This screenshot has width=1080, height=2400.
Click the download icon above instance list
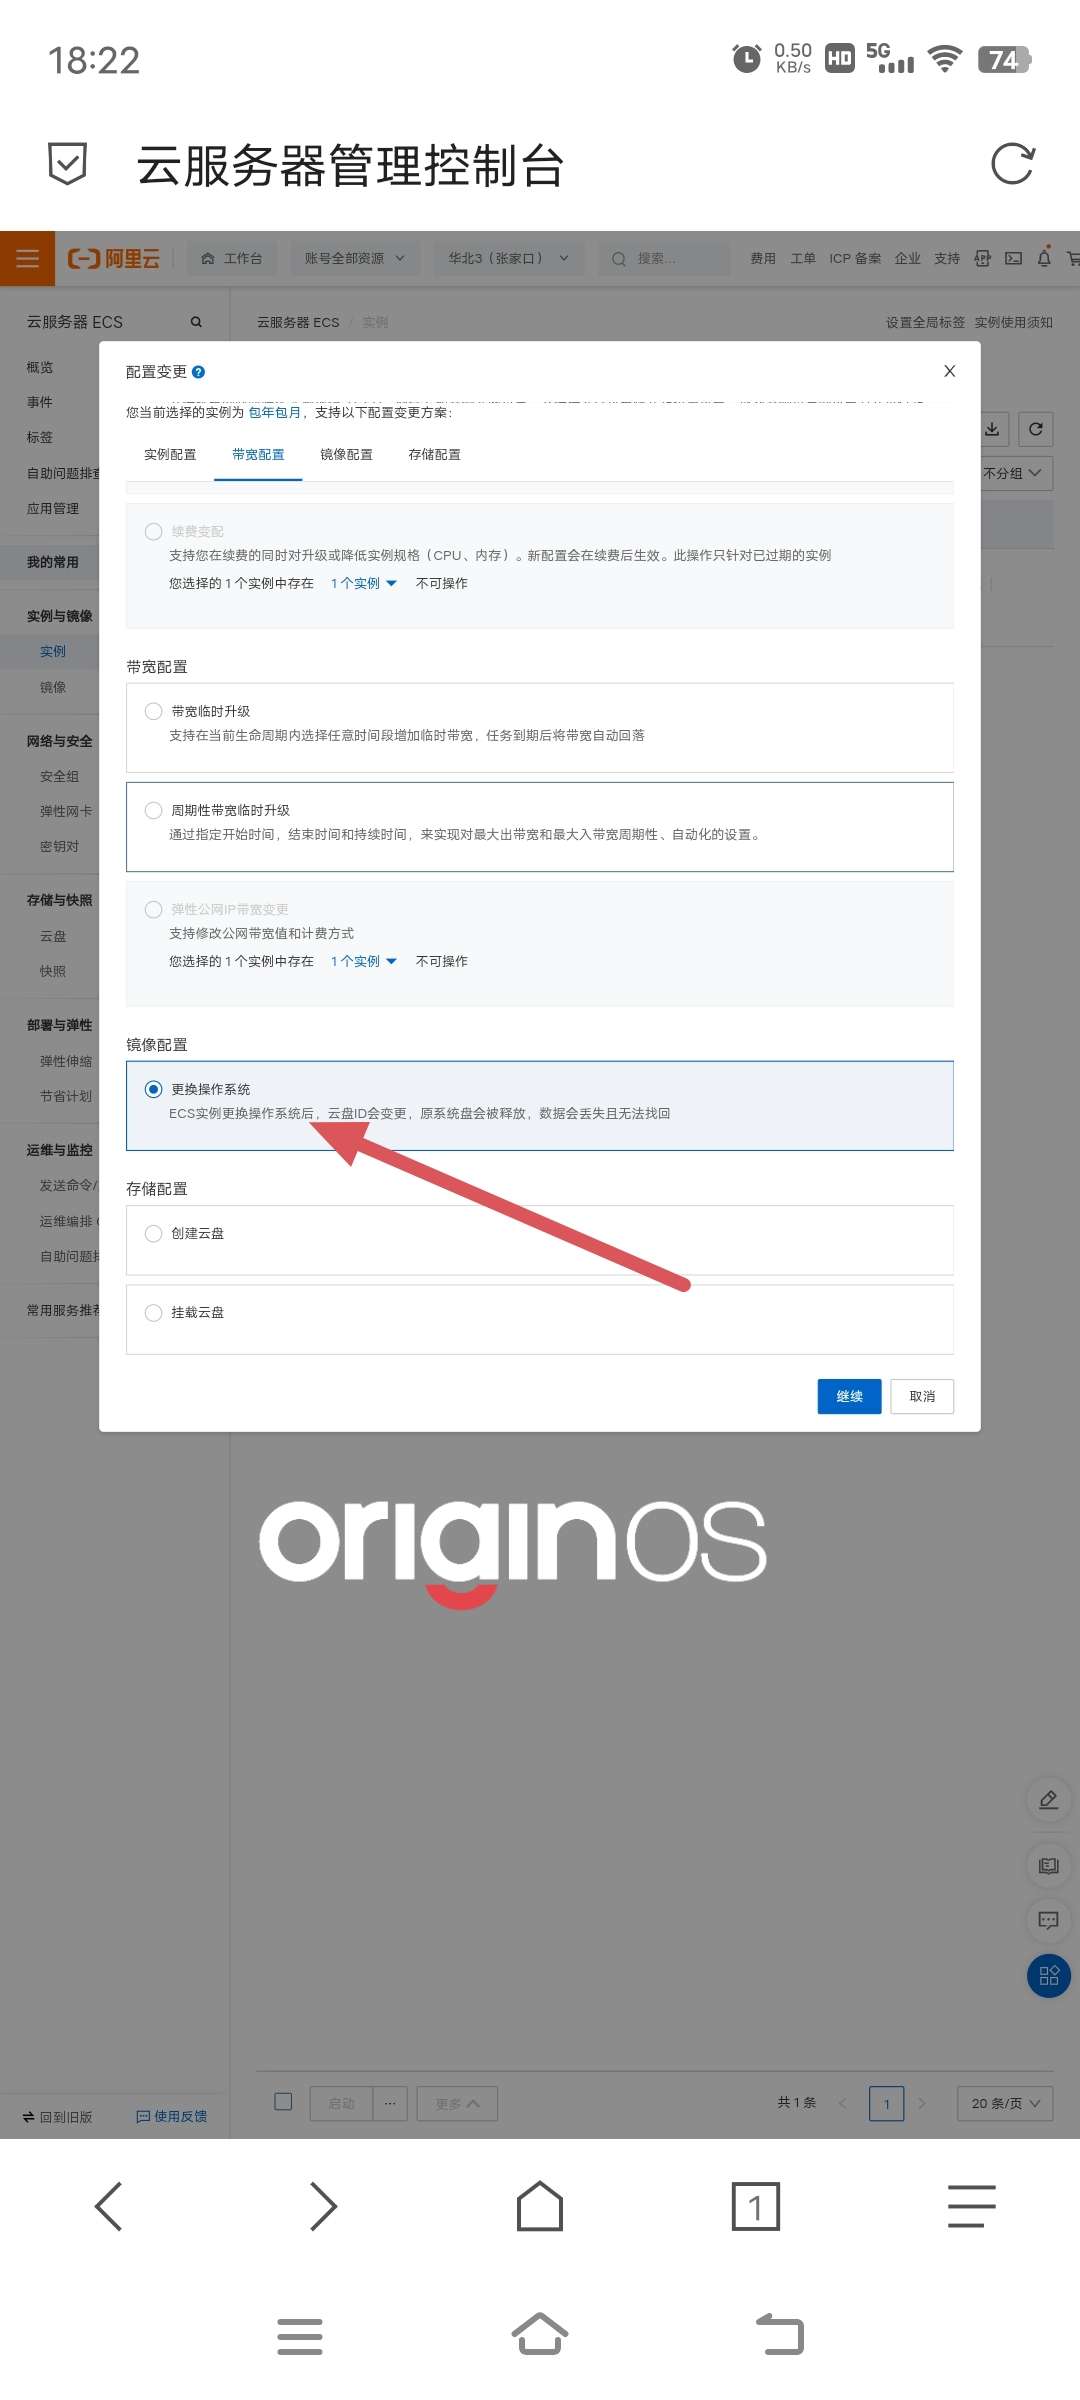point(992,429)
